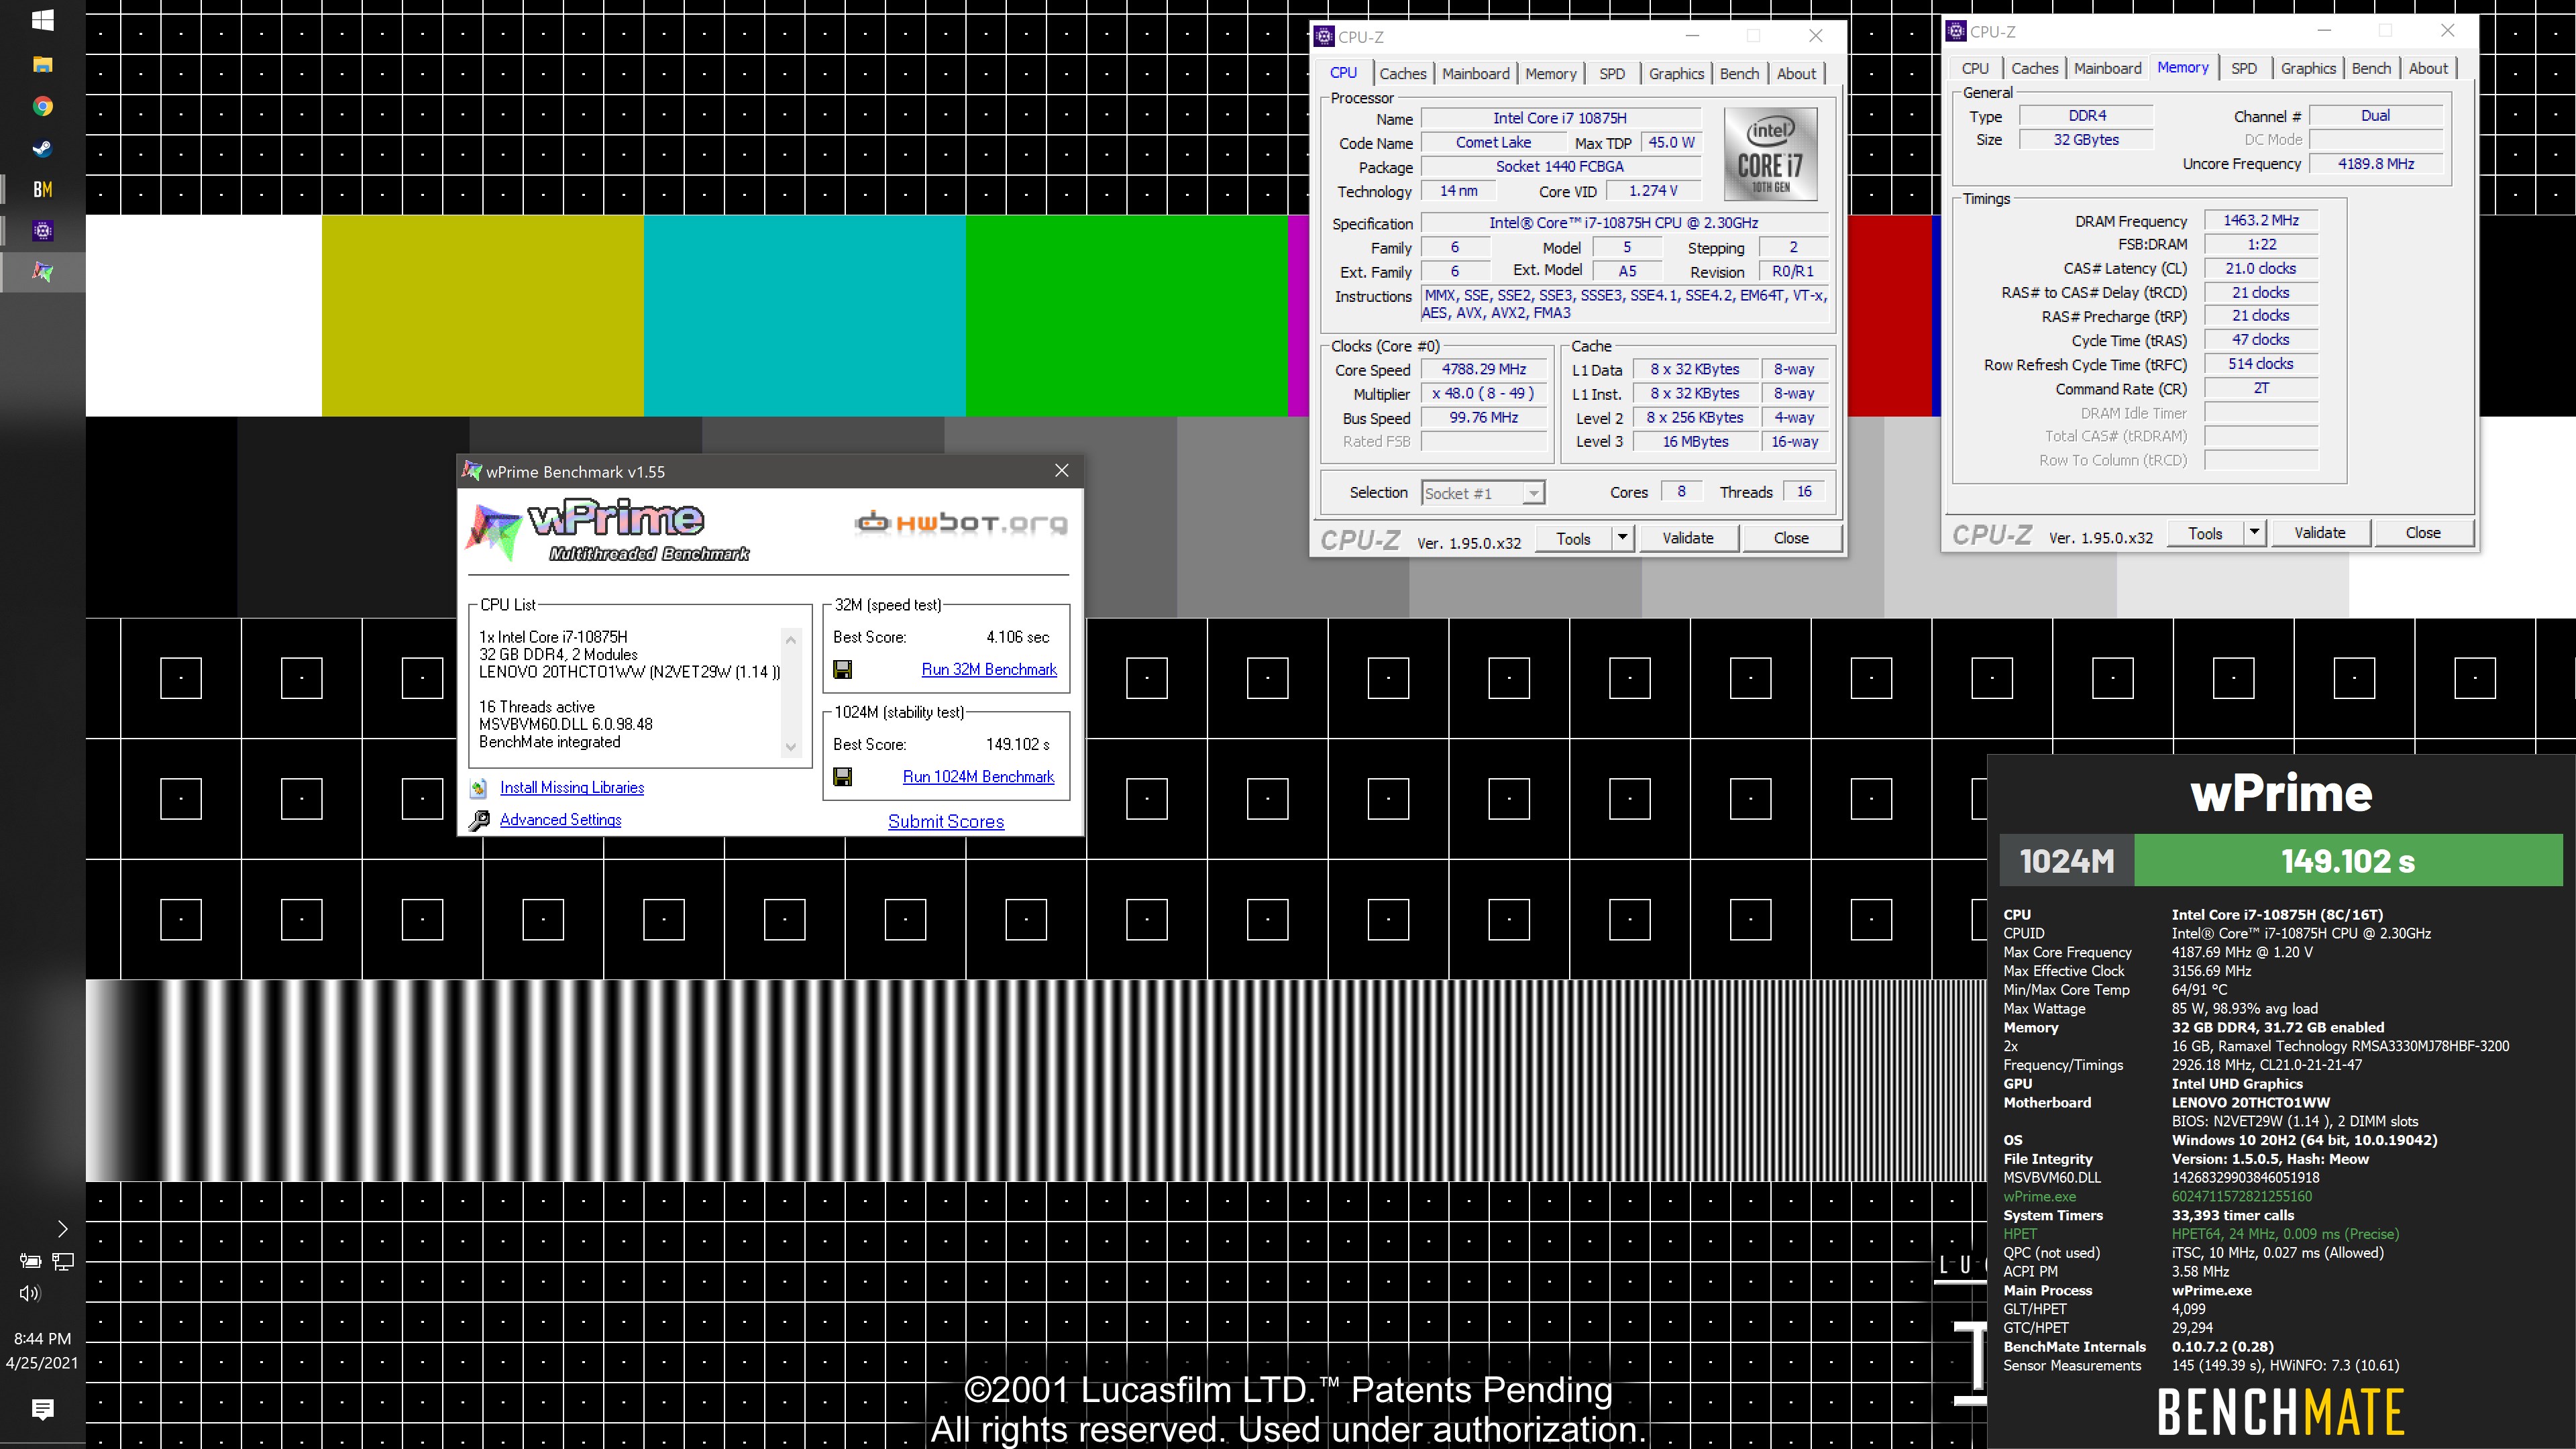Click the Intel Core i7 badge in CPU-Z
The image size is (2576, 1449).
(1770, 155)
